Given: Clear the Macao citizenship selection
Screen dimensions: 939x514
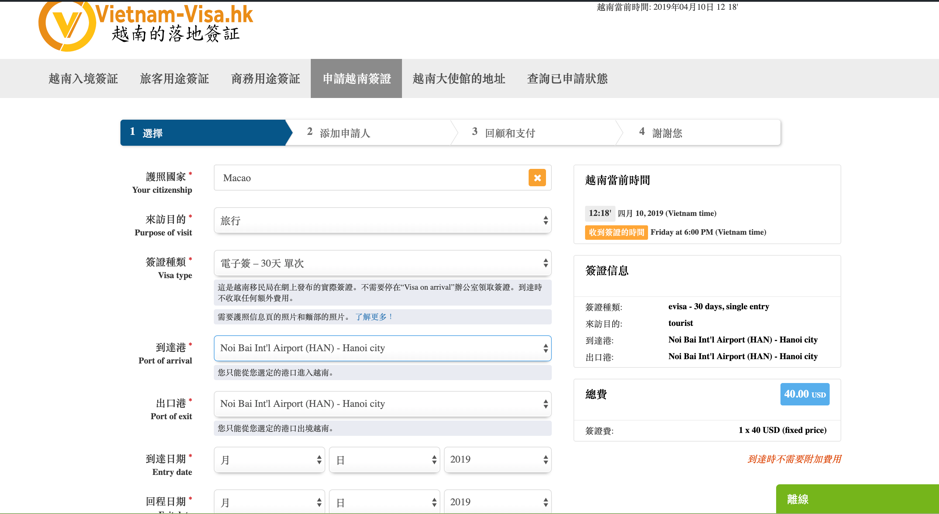Looking at the screenshot, I should click(537, 178).
